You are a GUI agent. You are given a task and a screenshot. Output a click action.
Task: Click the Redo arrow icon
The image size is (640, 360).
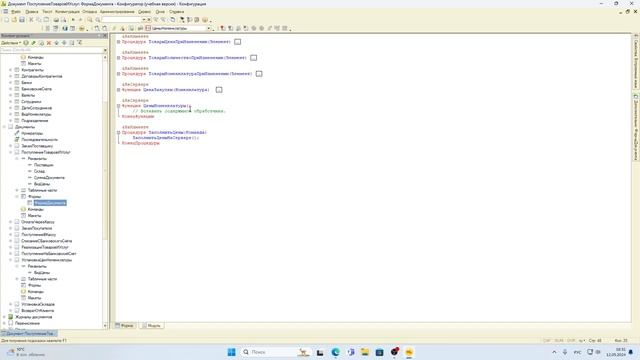(80, 20)
